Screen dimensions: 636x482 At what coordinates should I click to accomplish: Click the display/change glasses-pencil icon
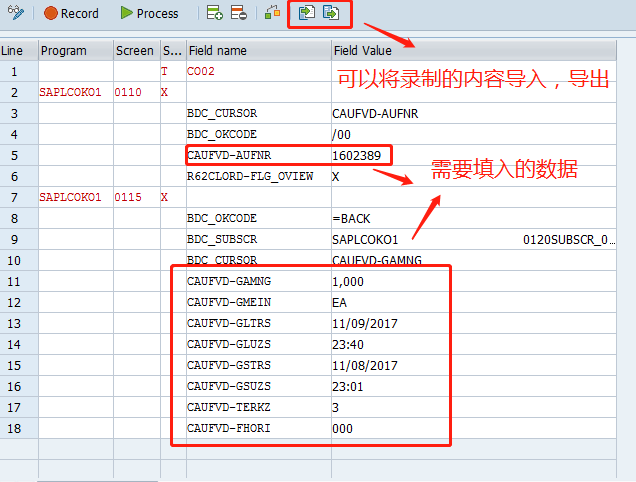(x=16, y=13)
